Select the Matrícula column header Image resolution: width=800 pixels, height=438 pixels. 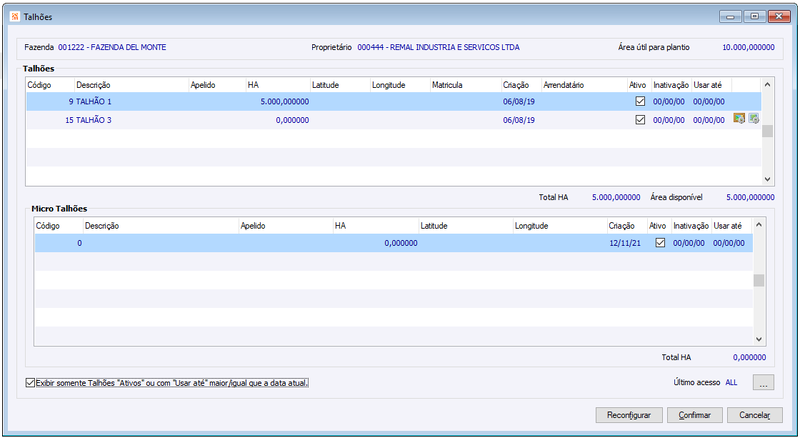447,85
